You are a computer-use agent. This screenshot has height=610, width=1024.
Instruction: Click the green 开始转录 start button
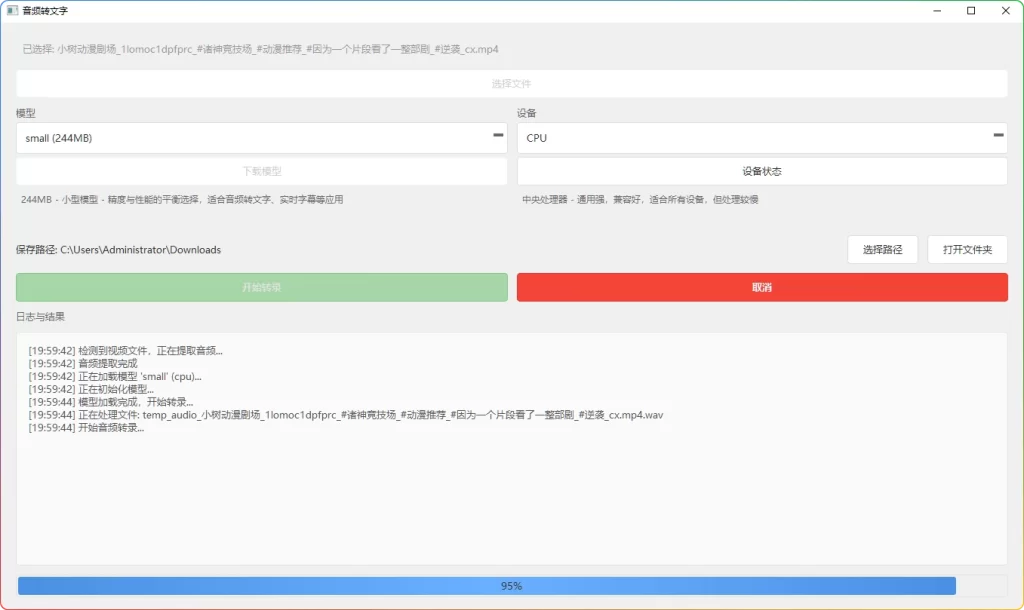coord(260,287)
